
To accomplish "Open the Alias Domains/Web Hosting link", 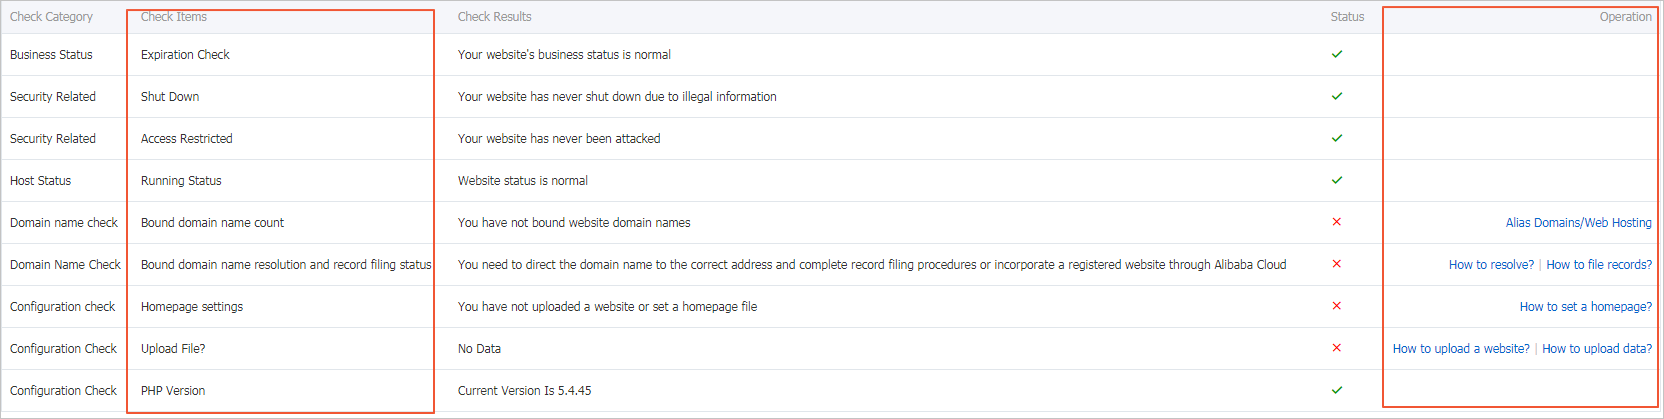I will coord(1578,223).
